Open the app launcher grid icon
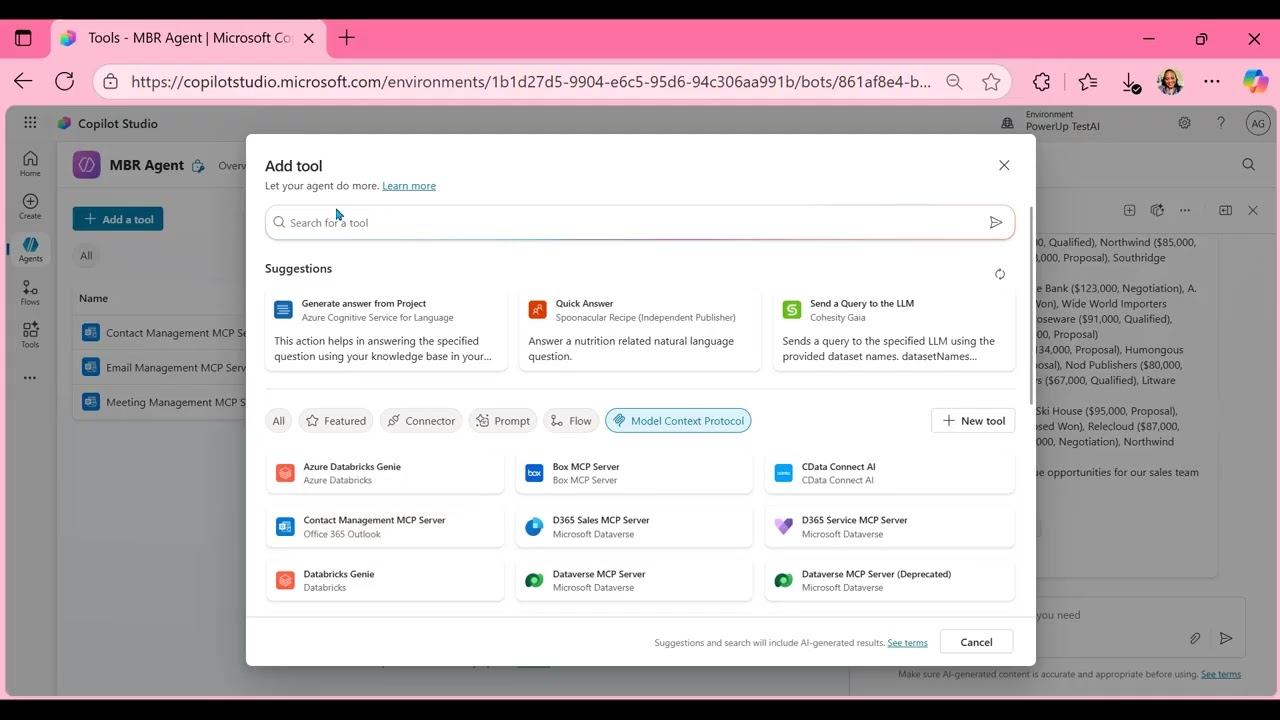The width and height of the screenshot is (1280, 720). pyautogui.click(x=30, y=123)
